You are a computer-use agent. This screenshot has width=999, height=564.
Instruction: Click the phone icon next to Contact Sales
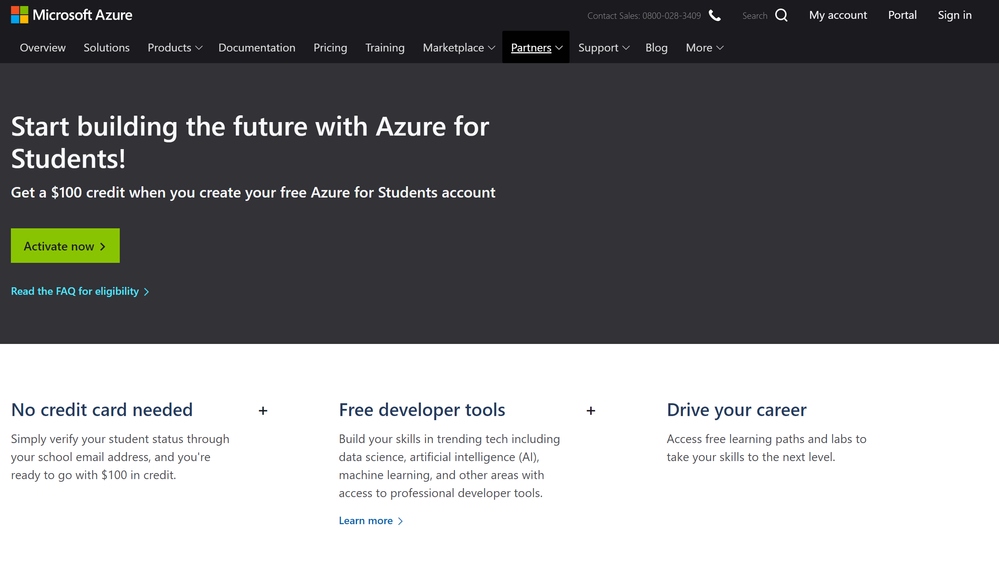click(x=714, y=15)
